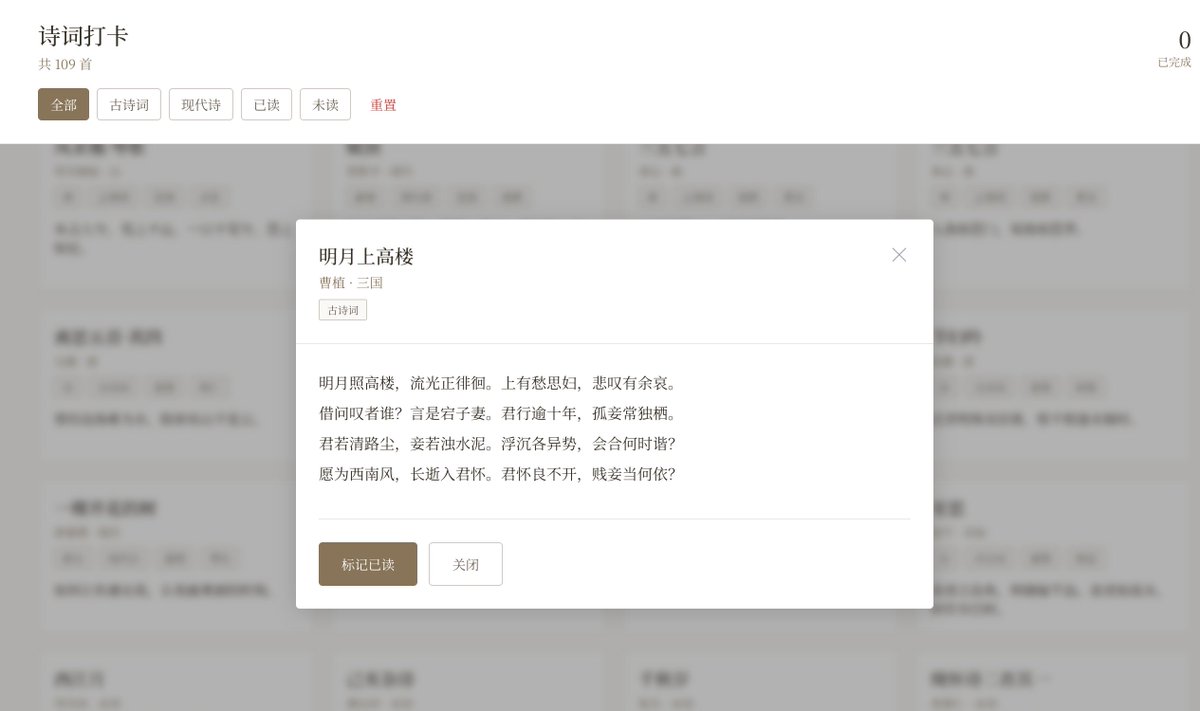
Task: Filter by 现代诗
Action: click(201, 104)
